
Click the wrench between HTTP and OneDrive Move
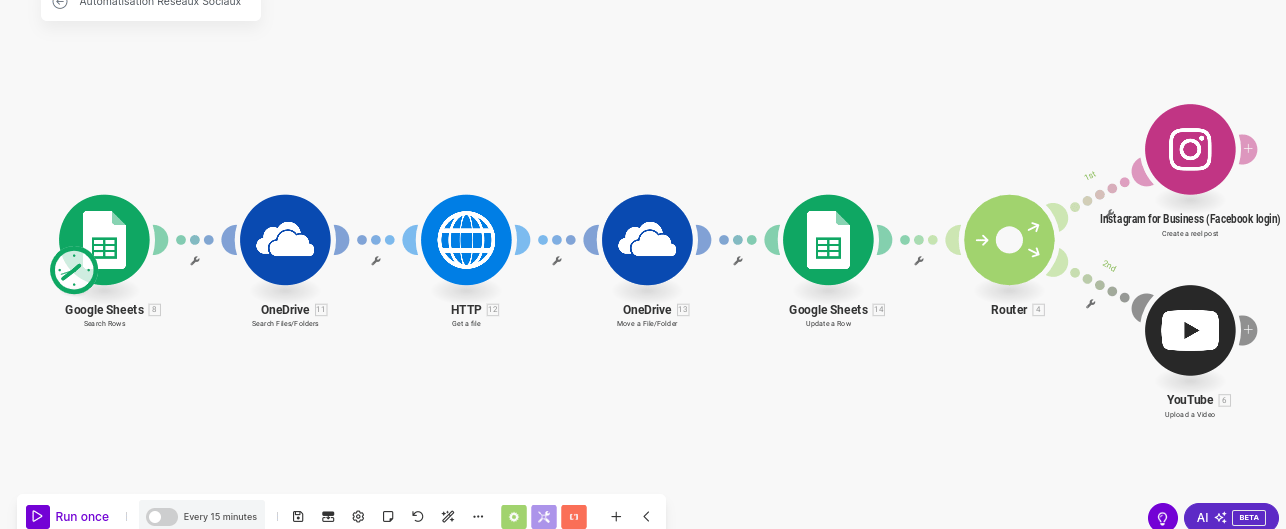pos(557,261)
